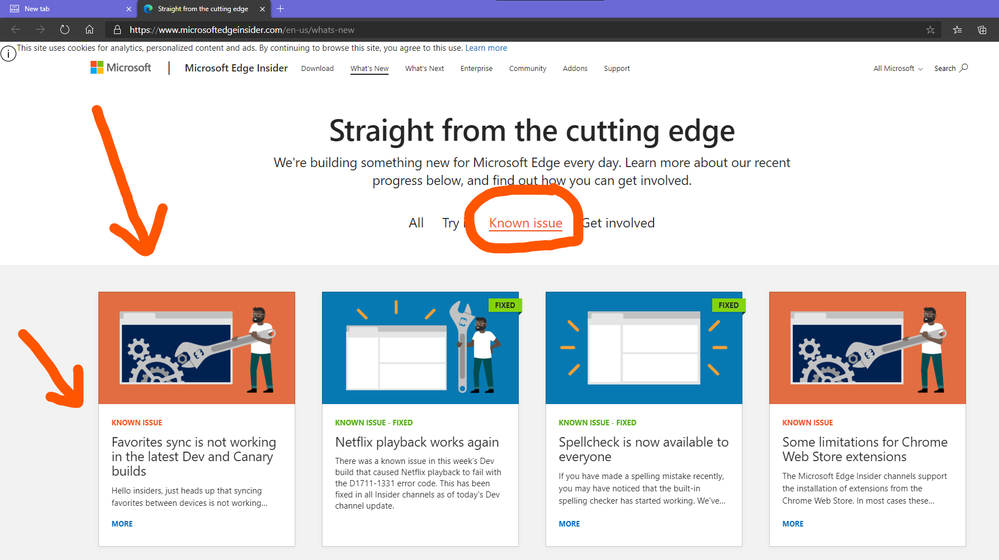The width and height of the screenshot is (999, 560).
Task: Open Support navigation item
Action: point(617,68)
